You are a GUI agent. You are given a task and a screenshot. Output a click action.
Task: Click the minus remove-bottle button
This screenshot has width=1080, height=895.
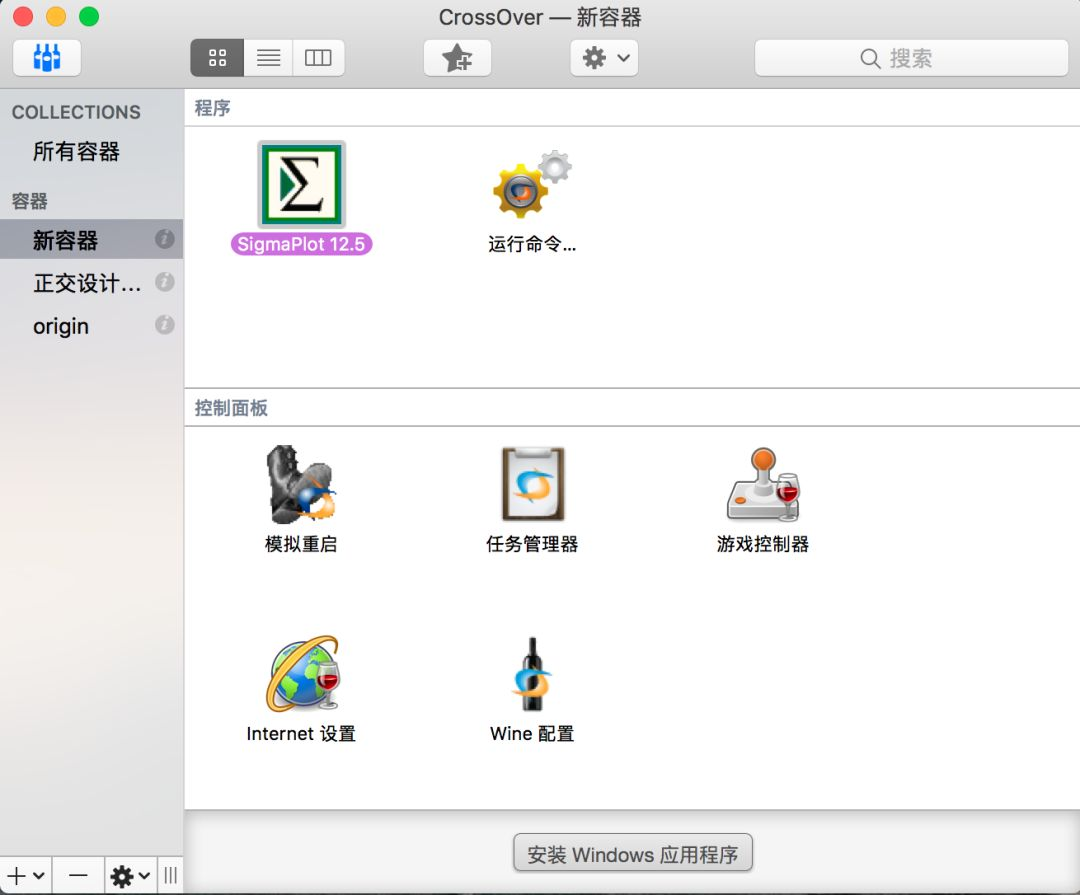pos(79,876)
